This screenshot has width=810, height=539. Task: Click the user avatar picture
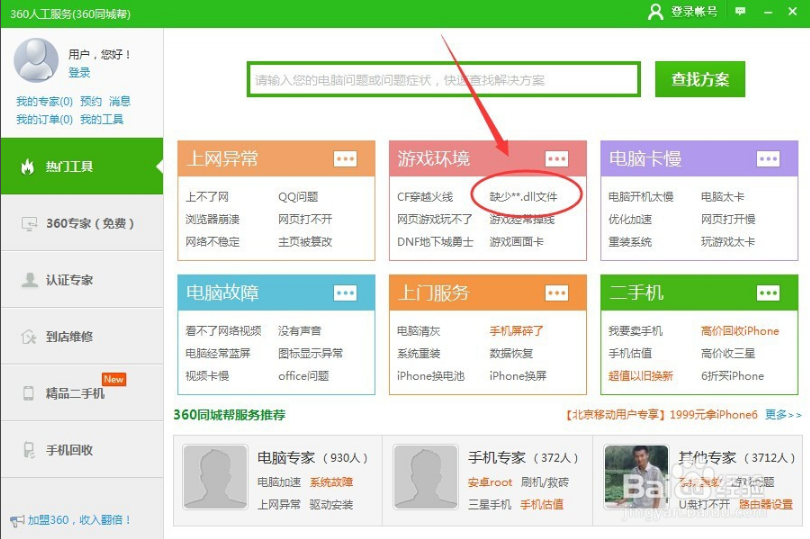coord(36,60)
